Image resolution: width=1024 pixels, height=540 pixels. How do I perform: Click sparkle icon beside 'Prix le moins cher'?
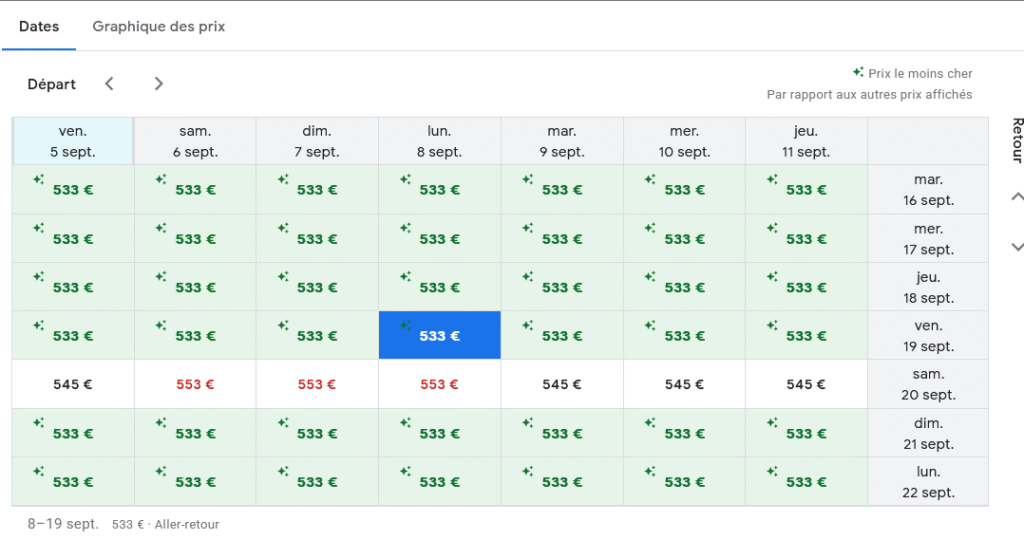(858, 72)
